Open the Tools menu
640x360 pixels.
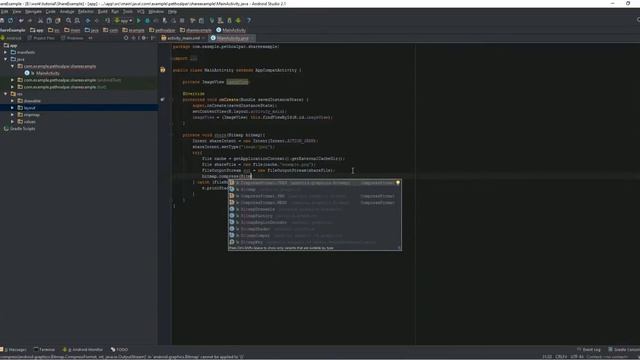coord(128,12)
